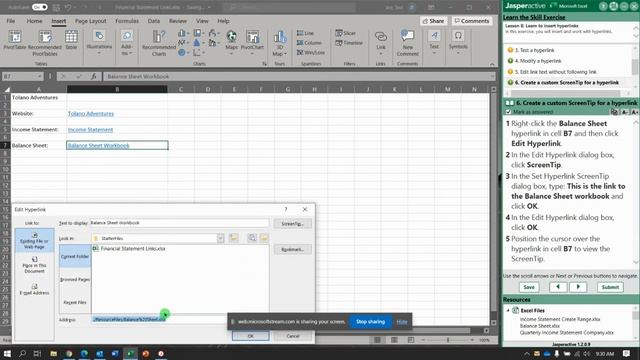Open the Maps chart option
640x360 pixels.
tap(231, 42)
